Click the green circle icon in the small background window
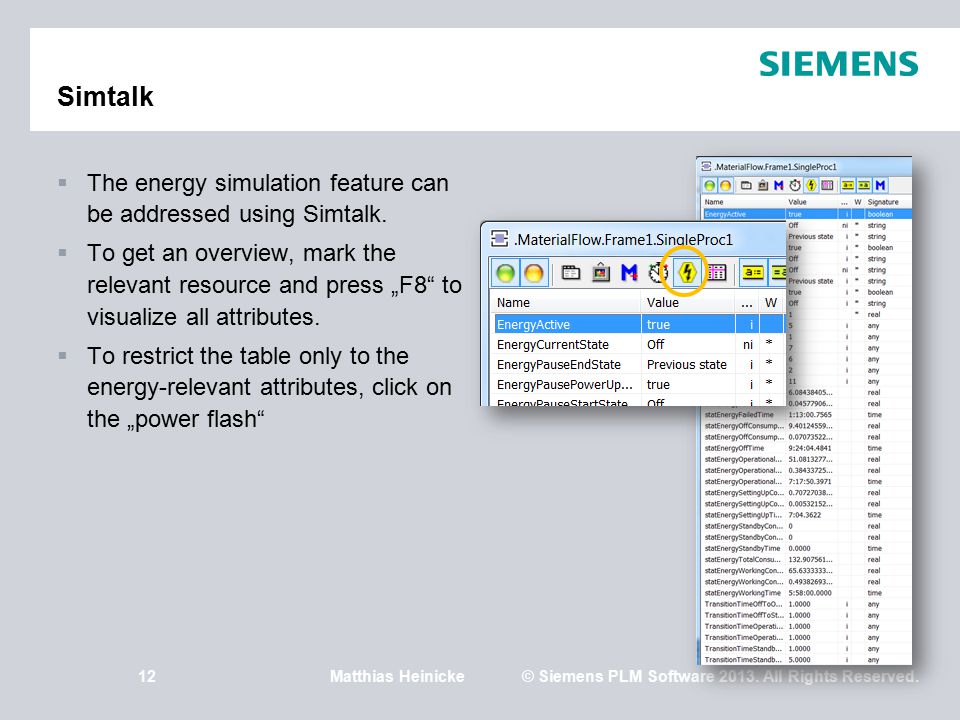This screenshot has width=960, height=720. 710,186
